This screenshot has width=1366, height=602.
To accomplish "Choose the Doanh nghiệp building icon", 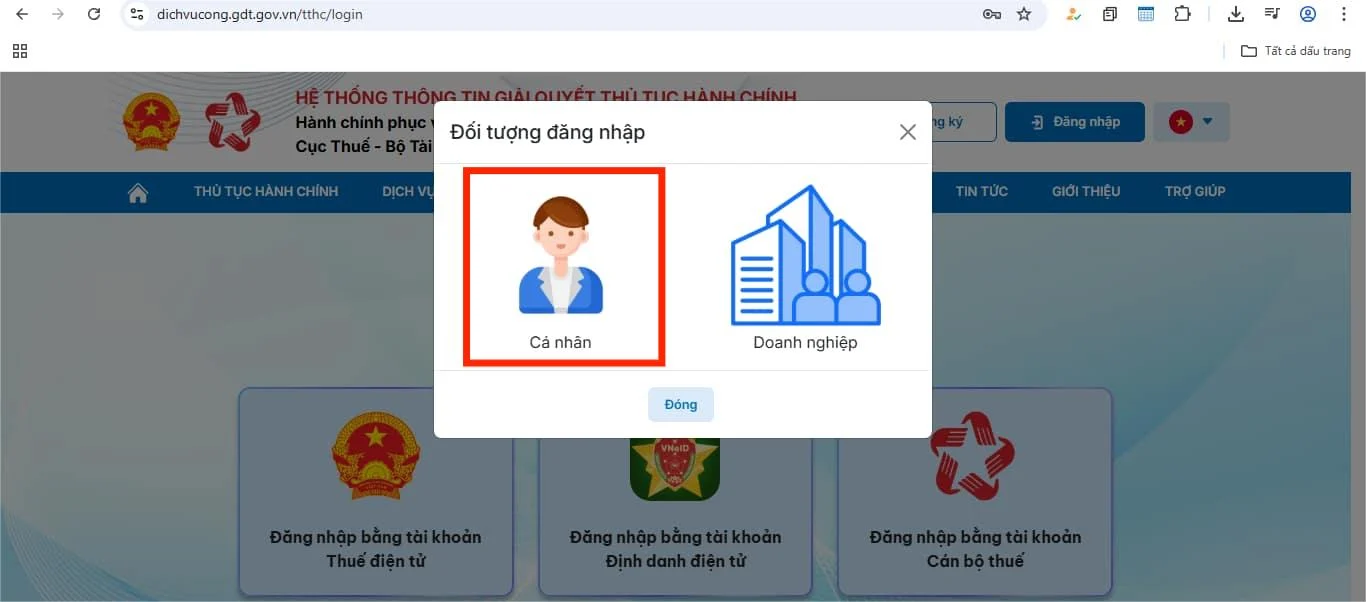I will (x=805, y=255).
